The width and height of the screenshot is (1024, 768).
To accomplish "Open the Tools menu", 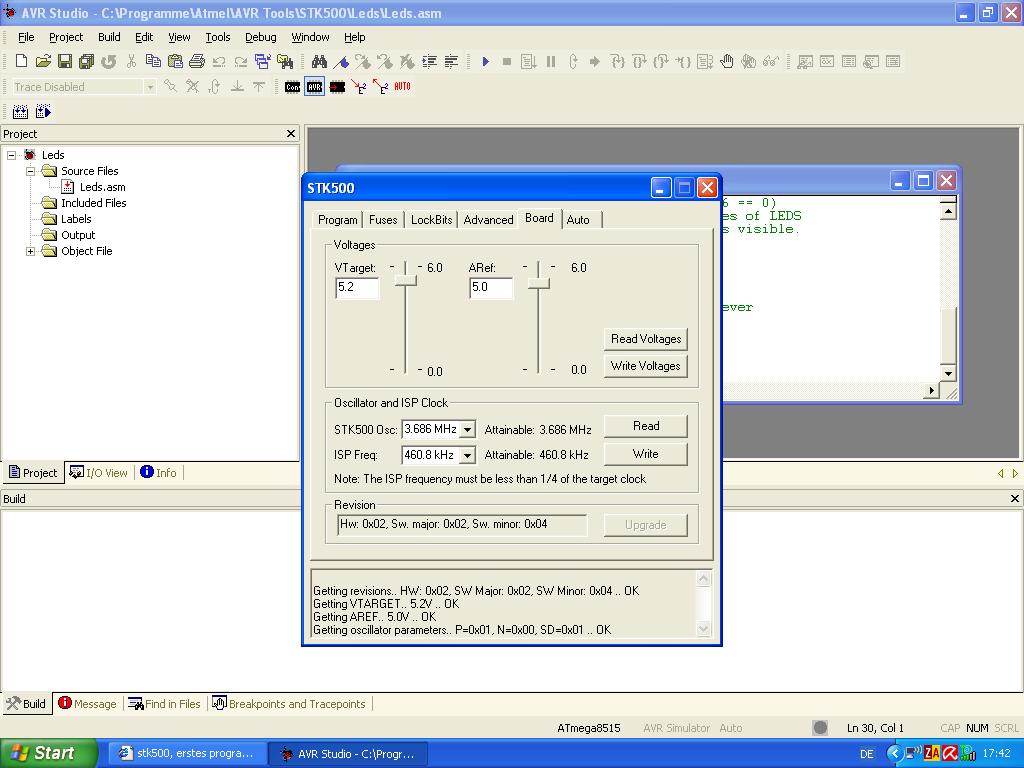I will tap(217, 37).
